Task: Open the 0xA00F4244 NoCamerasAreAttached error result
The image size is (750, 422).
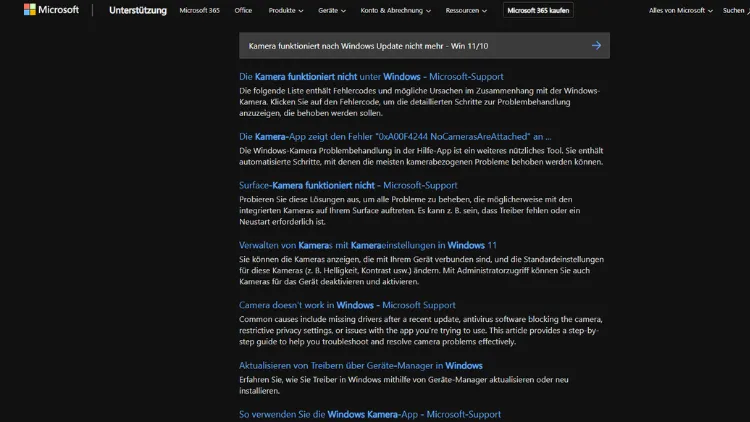Action: (x=395, y=136)
